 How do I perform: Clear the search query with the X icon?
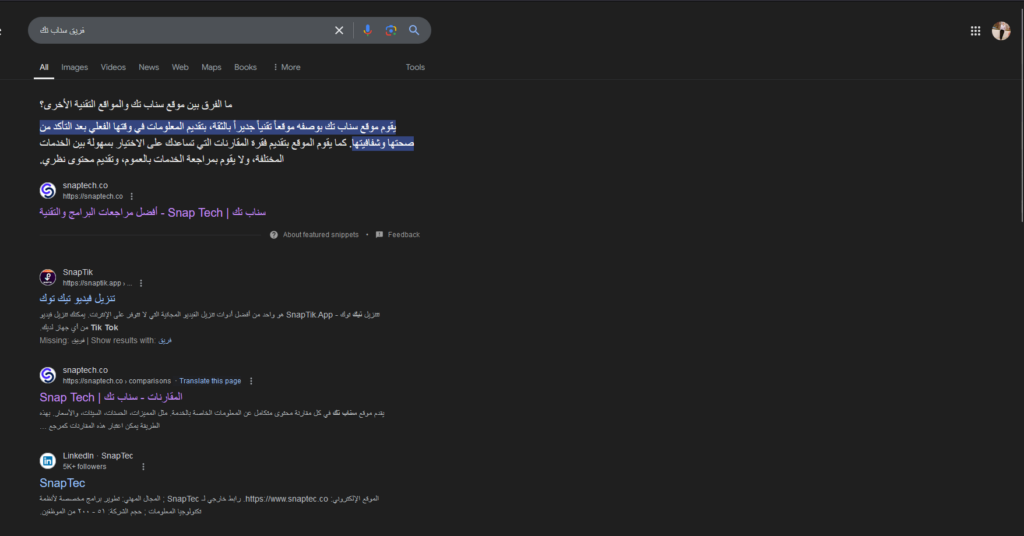[339, 30]
